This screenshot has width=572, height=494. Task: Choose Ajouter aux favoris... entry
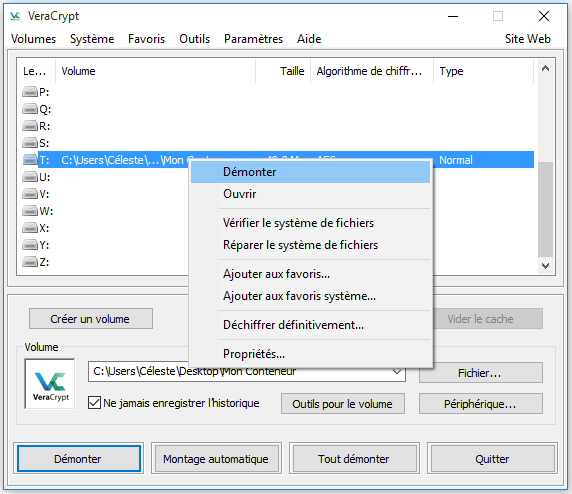pyautogui.click(x=310, y=274)
